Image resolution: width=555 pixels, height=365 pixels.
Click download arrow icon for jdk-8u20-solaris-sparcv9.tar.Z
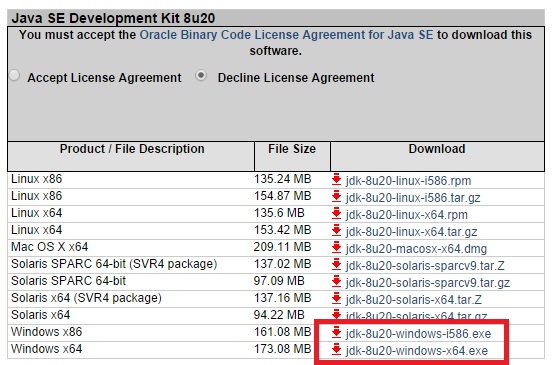click(336, 264)
